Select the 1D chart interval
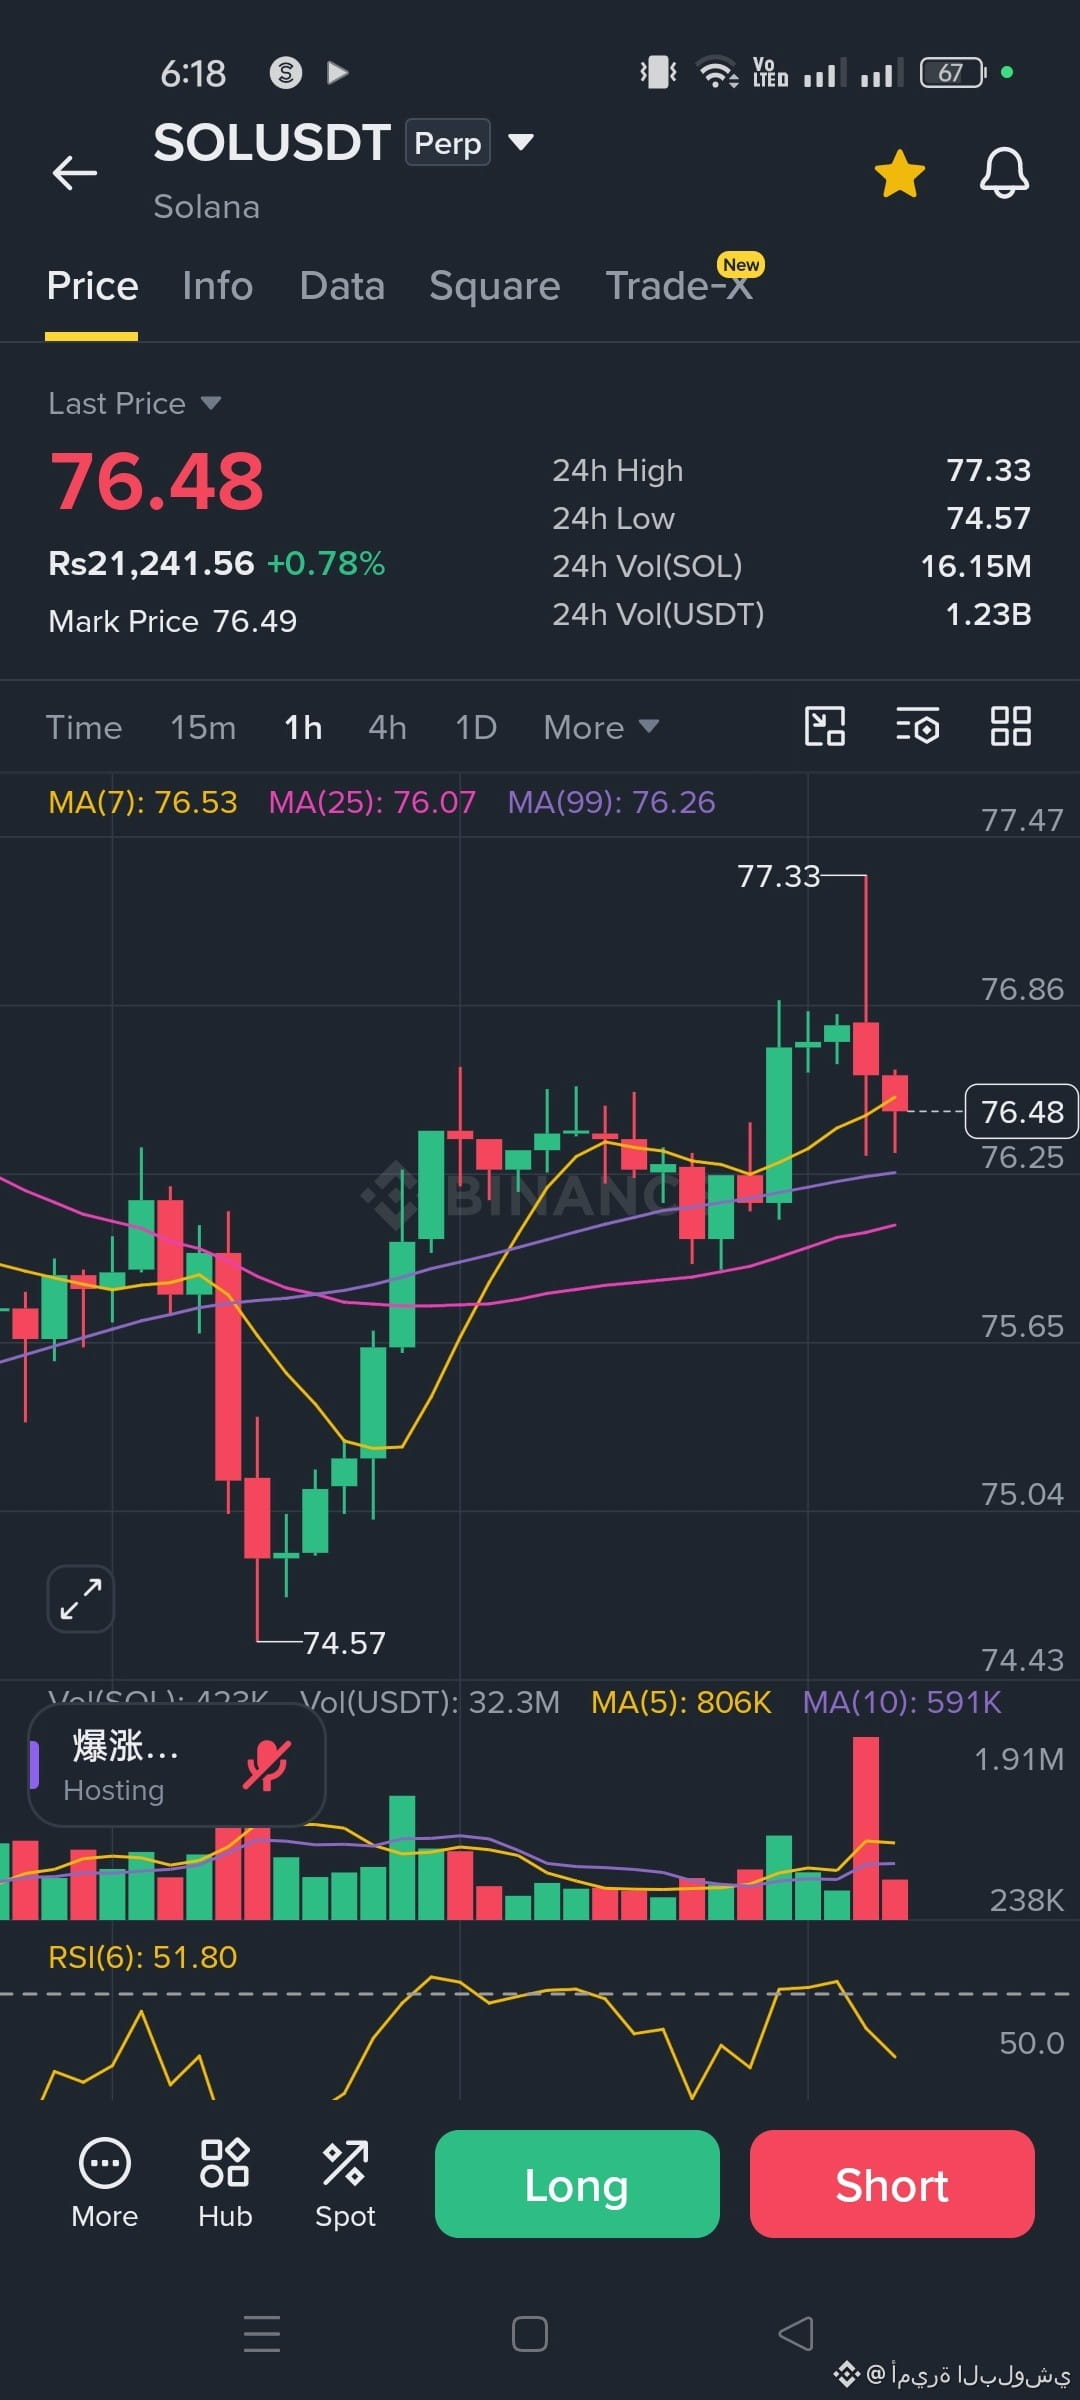Viewport: 1080px width, 2400px height. [x=476, y=727]
